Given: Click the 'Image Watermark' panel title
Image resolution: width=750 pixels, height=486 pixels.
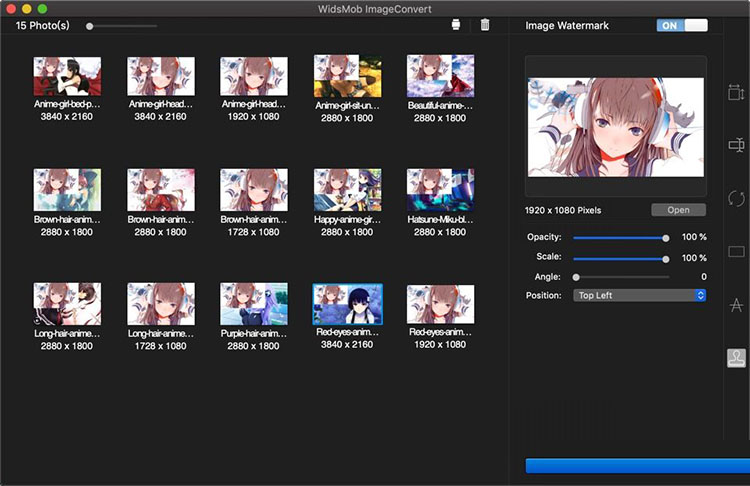Looking at the screenshot, I should (567, 25).
